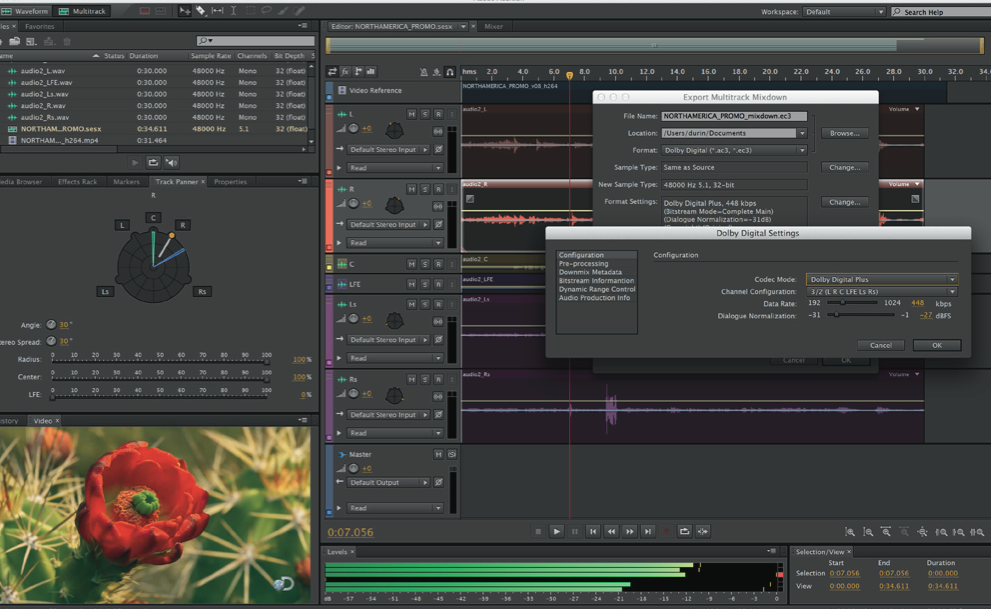Image resolution: width=991 pixels, height=609 pixels.
Task: Click the Fast Forward button in transport
Action: click(x=629, y=531)
